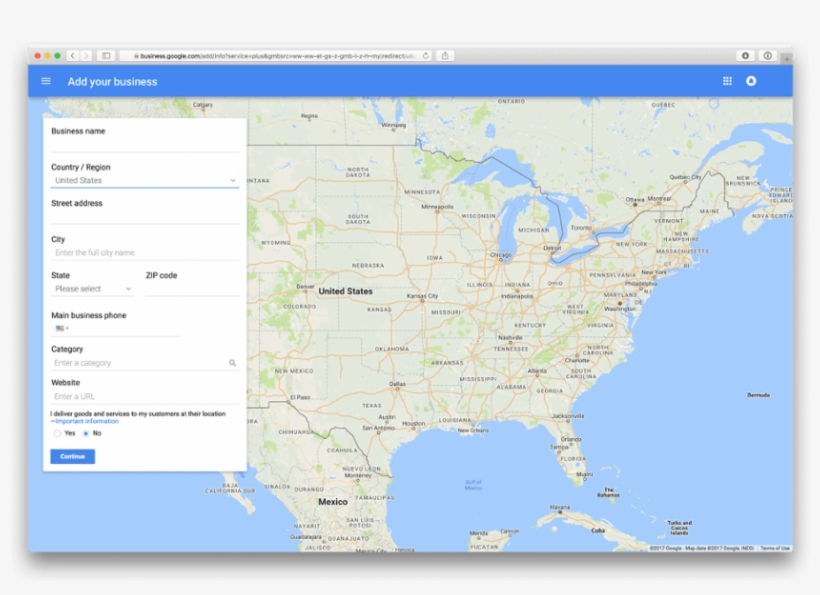Click the Continue button

pos(72,456)
